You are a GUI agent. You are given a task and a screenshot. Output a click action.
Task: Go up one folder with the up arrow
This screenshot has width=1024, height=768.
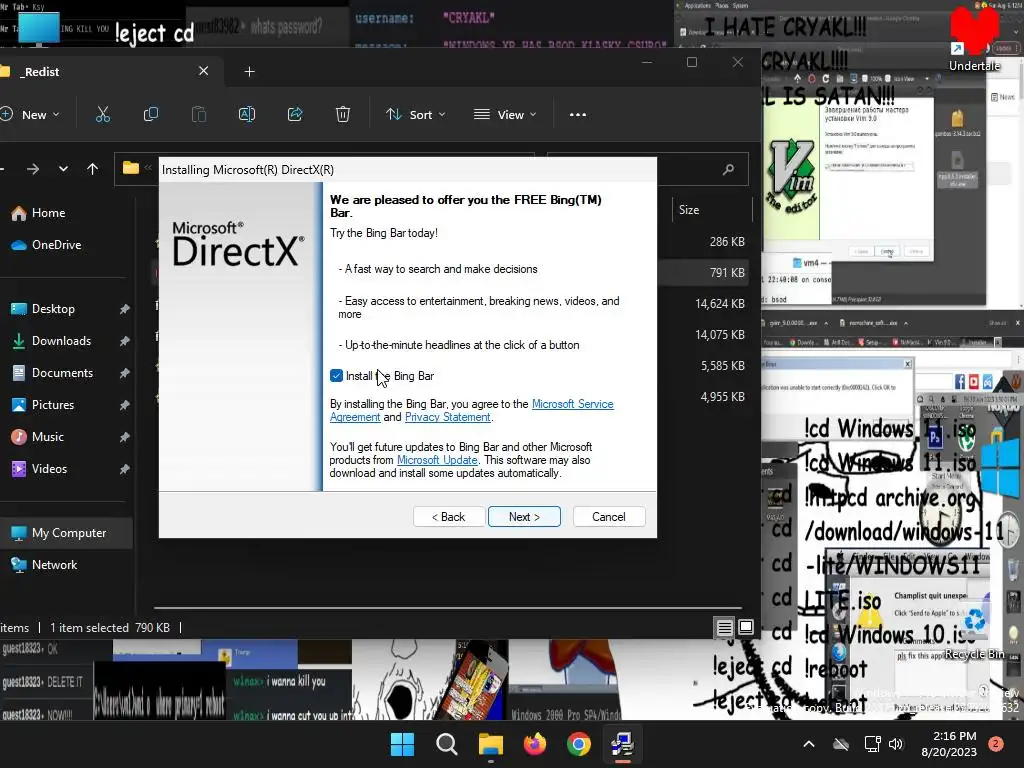click(92, 169)
